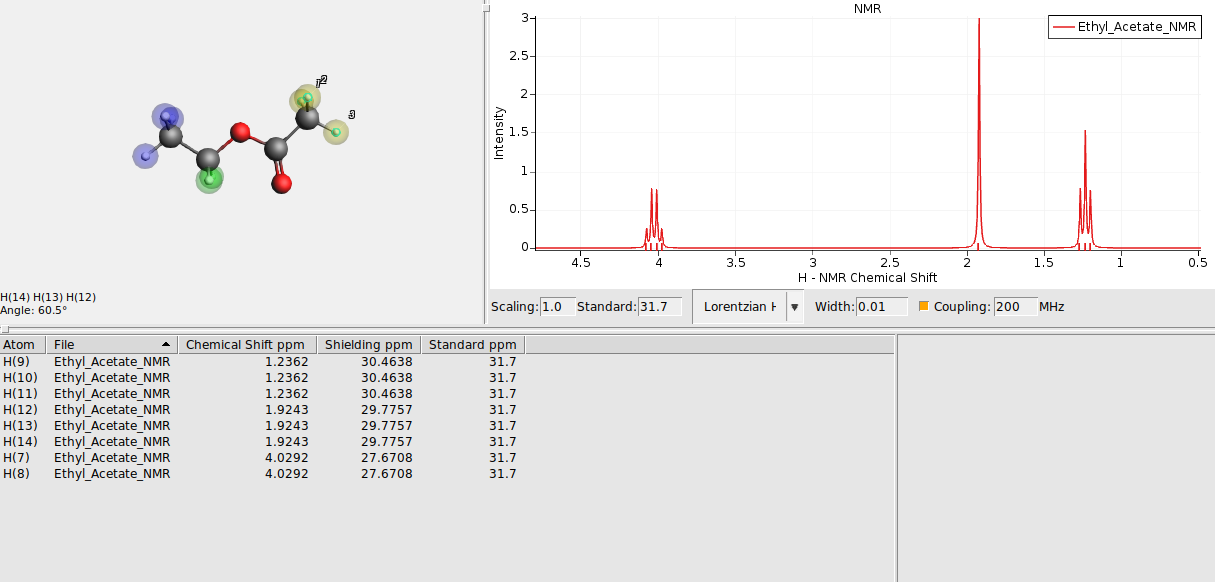Select the highlighted hydrogen labeled 2
The height and width of the screenshot is (582, 1215).
(308, 98)
